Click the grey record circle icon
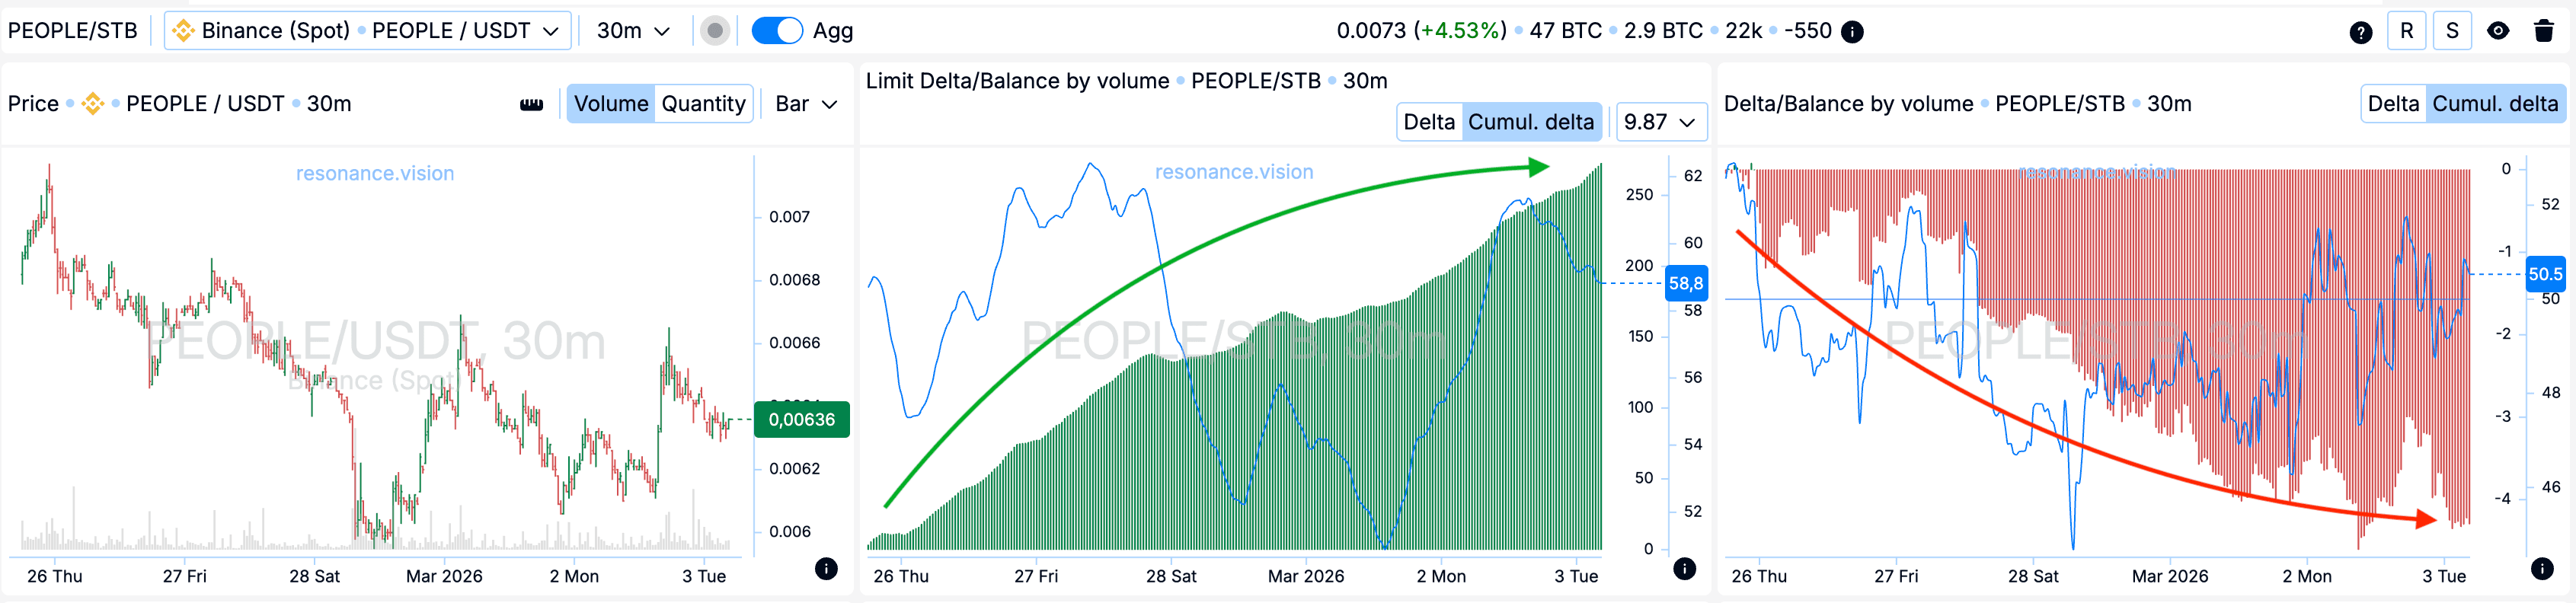Screen dimensions: 2576x603 (x=714, y=31)
